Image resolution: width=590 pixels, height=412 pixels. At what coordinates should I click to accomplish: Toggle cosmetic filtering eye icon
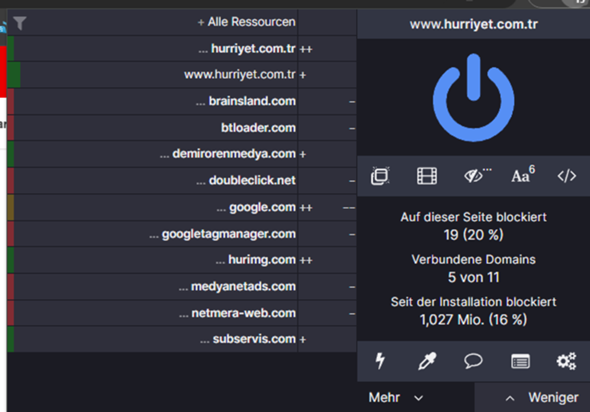[476, 175]
